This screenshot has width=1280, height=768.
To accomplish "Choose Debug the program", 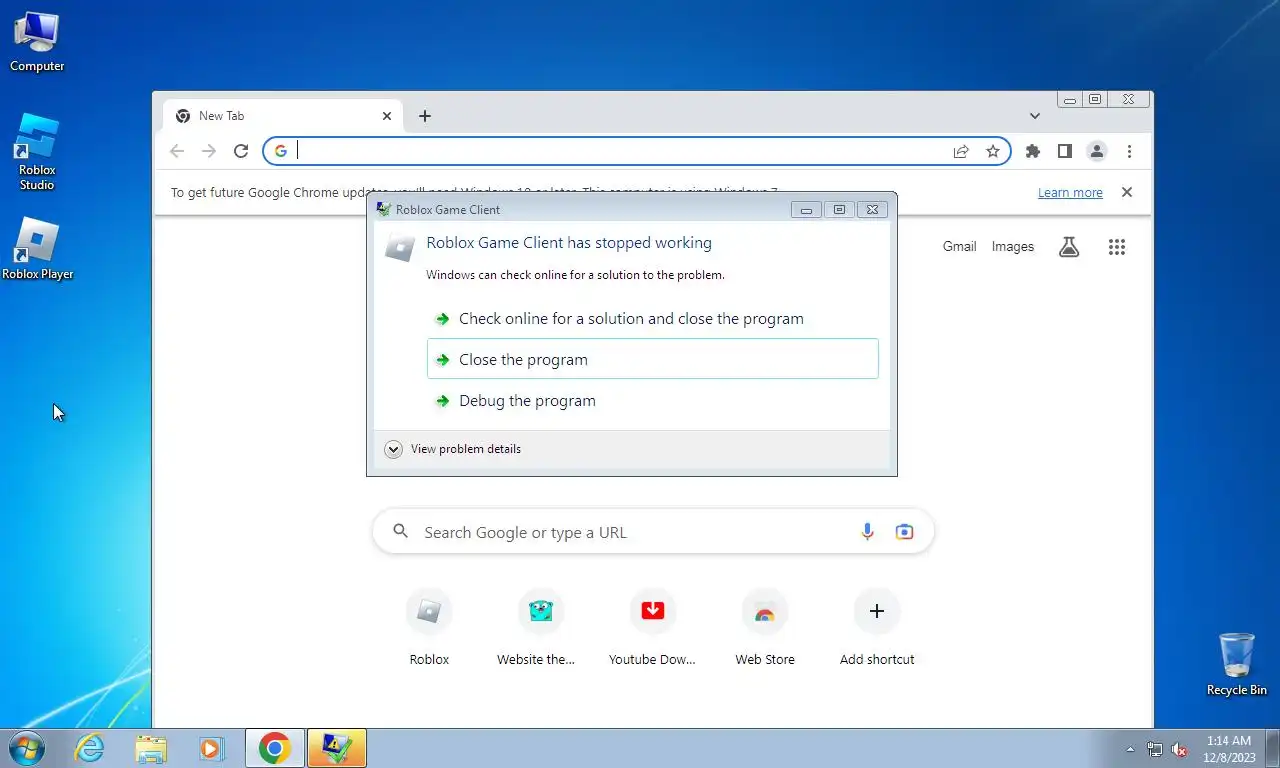I will (653, 401).
